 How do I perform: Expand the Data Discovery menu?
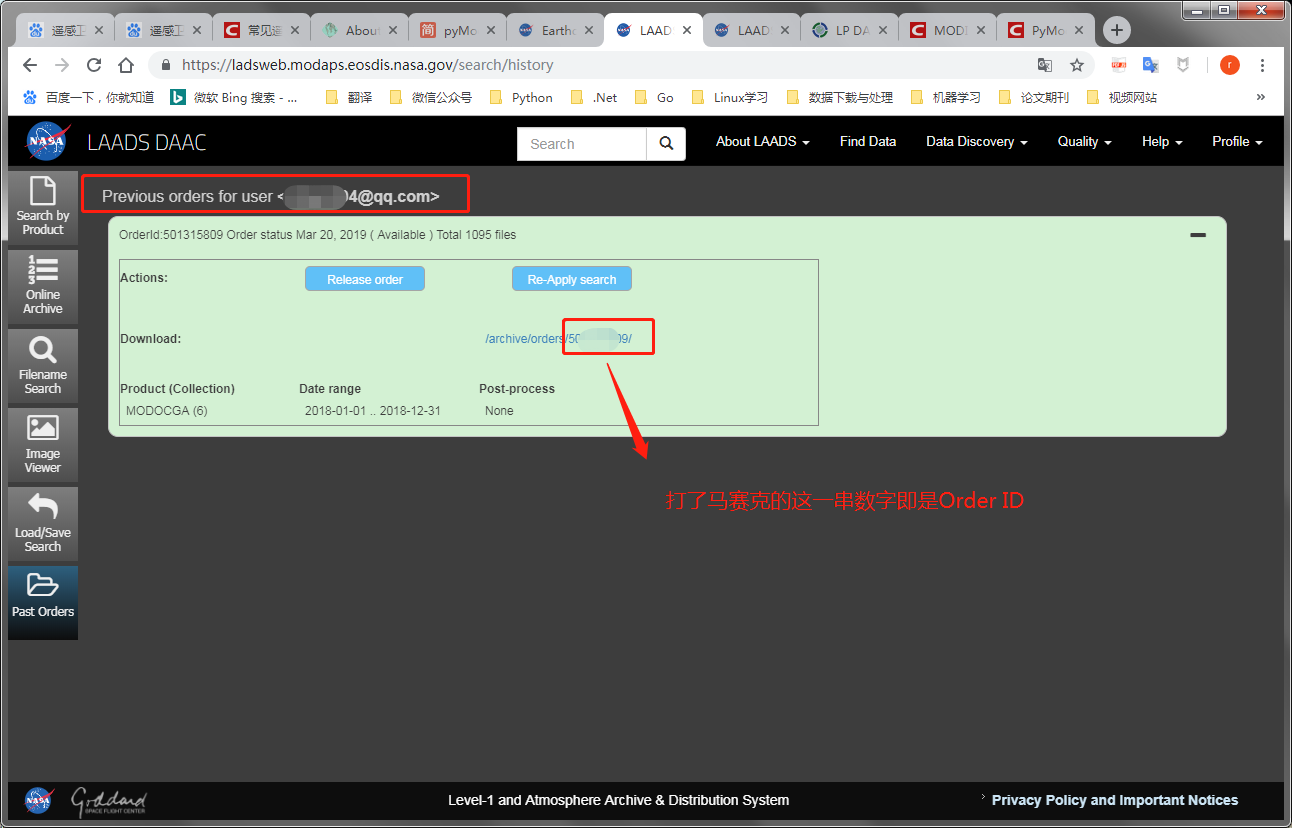coord(975,141)
